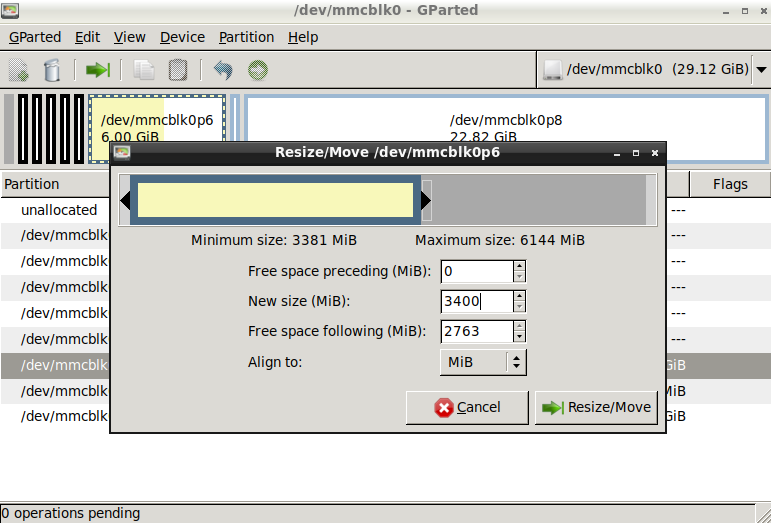Open the View menu

129,37
